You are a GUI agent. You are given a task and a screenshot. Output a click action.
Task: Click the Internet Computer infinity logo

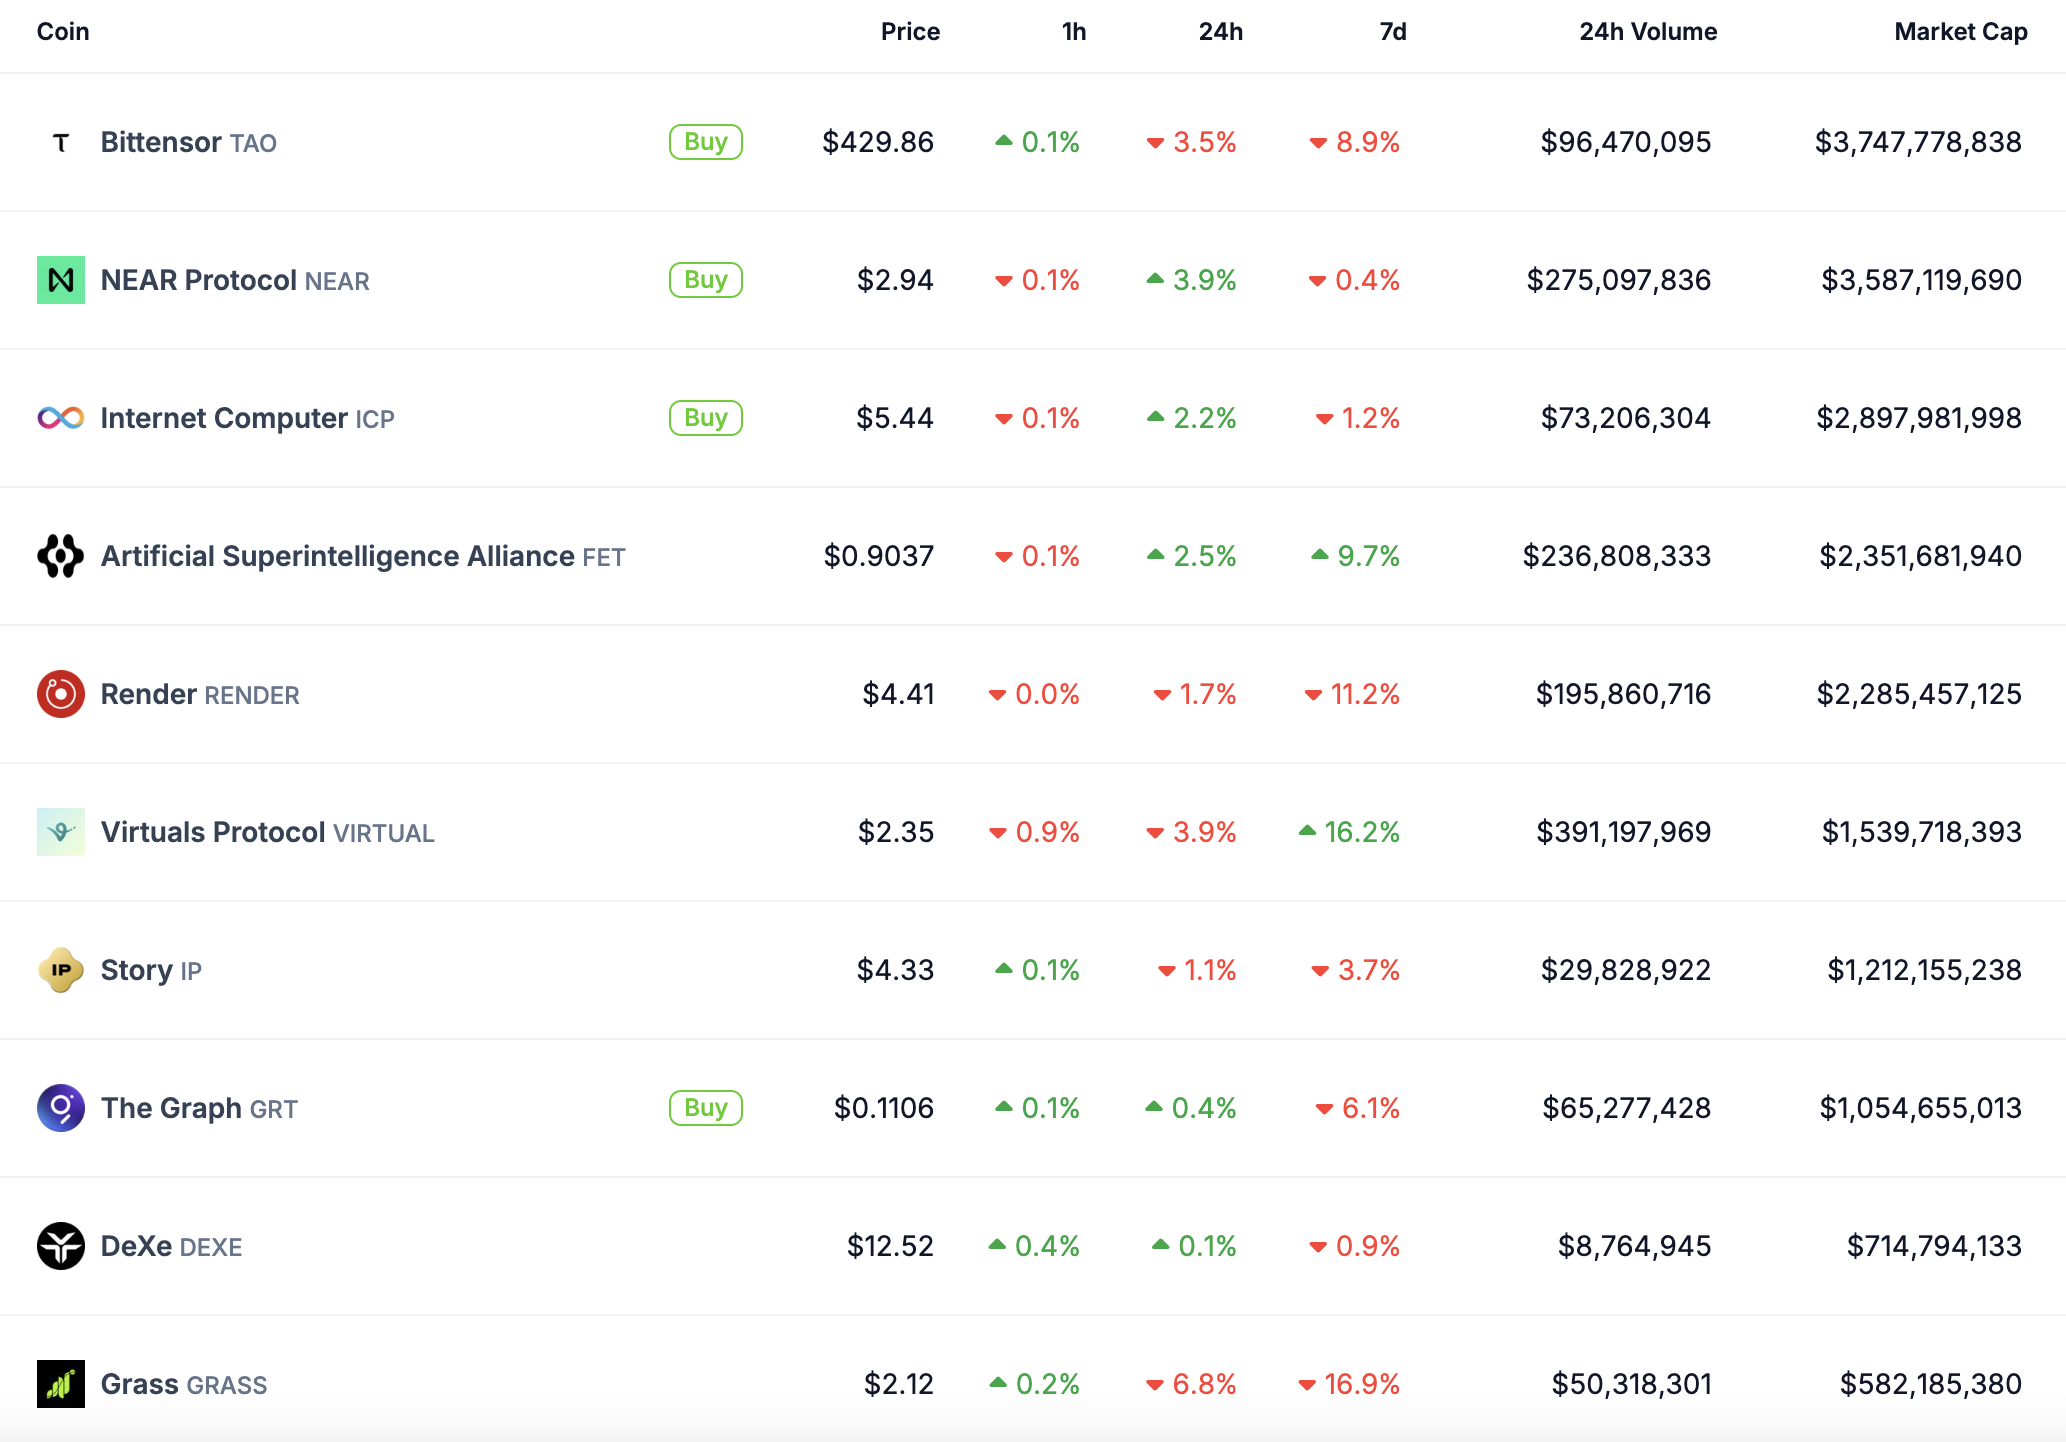click(60, 418)
